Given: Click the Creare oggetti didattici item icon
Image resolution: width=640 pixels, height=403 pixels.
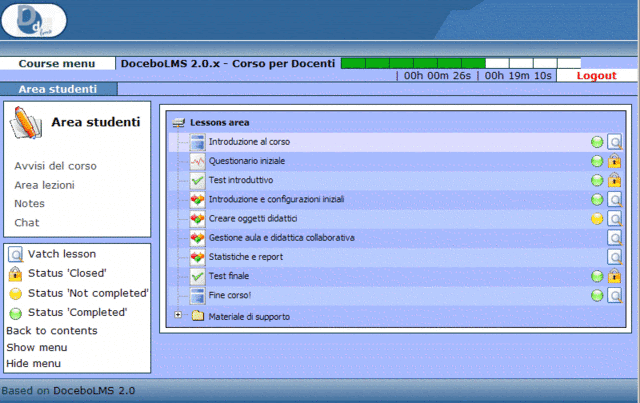Looking at the screenshot, I should click(198, 219).
